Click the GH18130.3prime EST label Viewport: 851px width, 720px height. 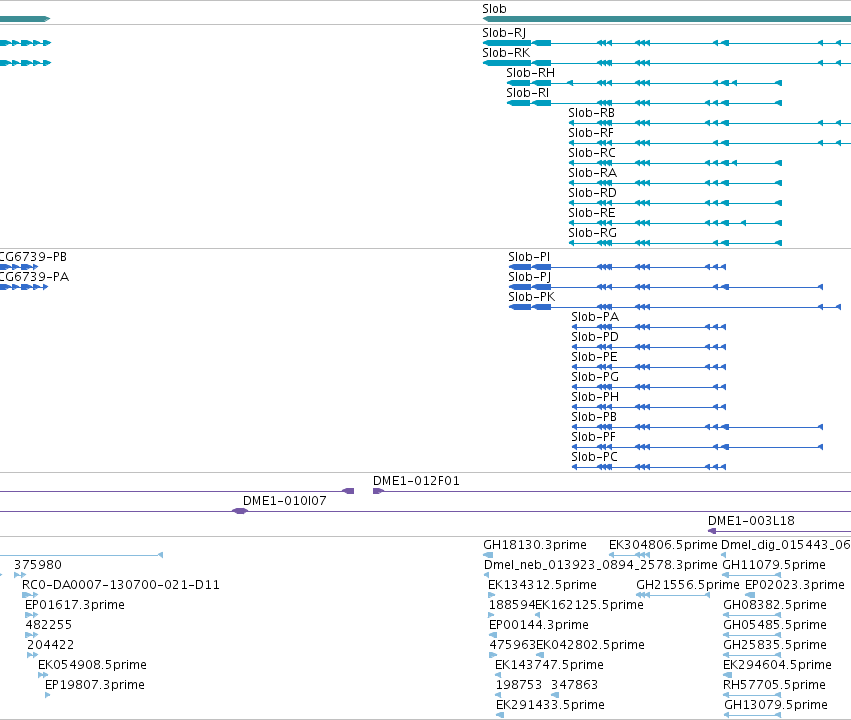(x=535, y=545)
